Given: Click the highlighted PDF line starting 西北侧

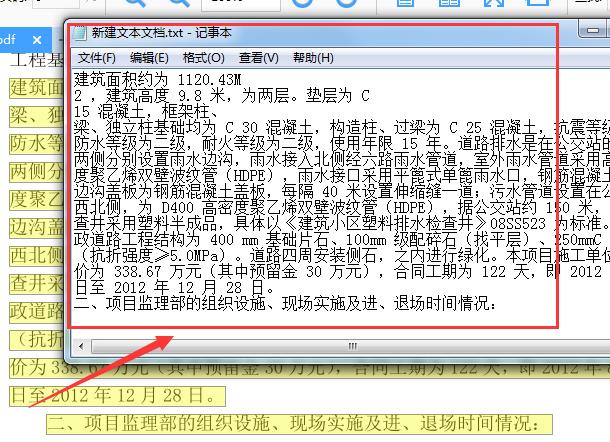Looking at the screenshot, I should tap(36, 256).
